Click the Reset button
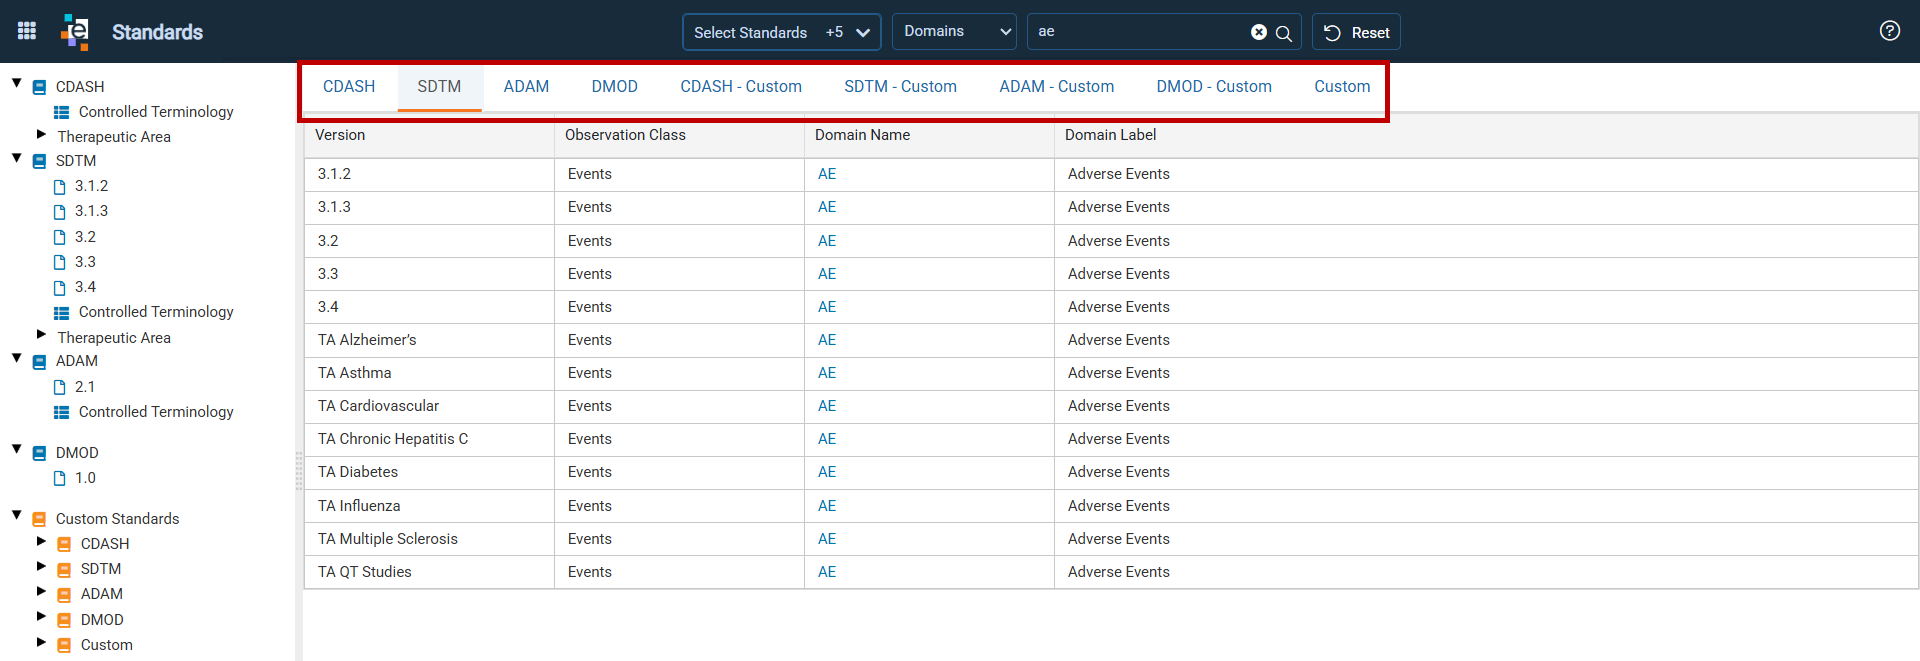The width and height of the screenshot is (1920, 661). click(1356, 32)
